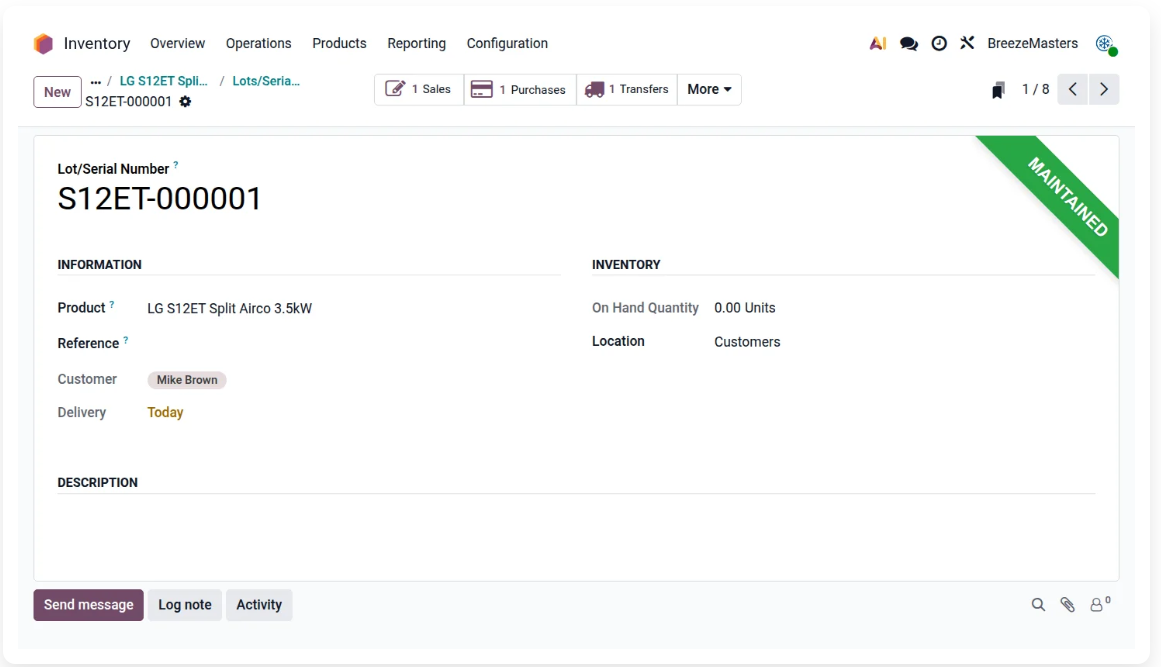Open the activities clock icon
The image size is (1161, 667).
click(x=939, y=44)
